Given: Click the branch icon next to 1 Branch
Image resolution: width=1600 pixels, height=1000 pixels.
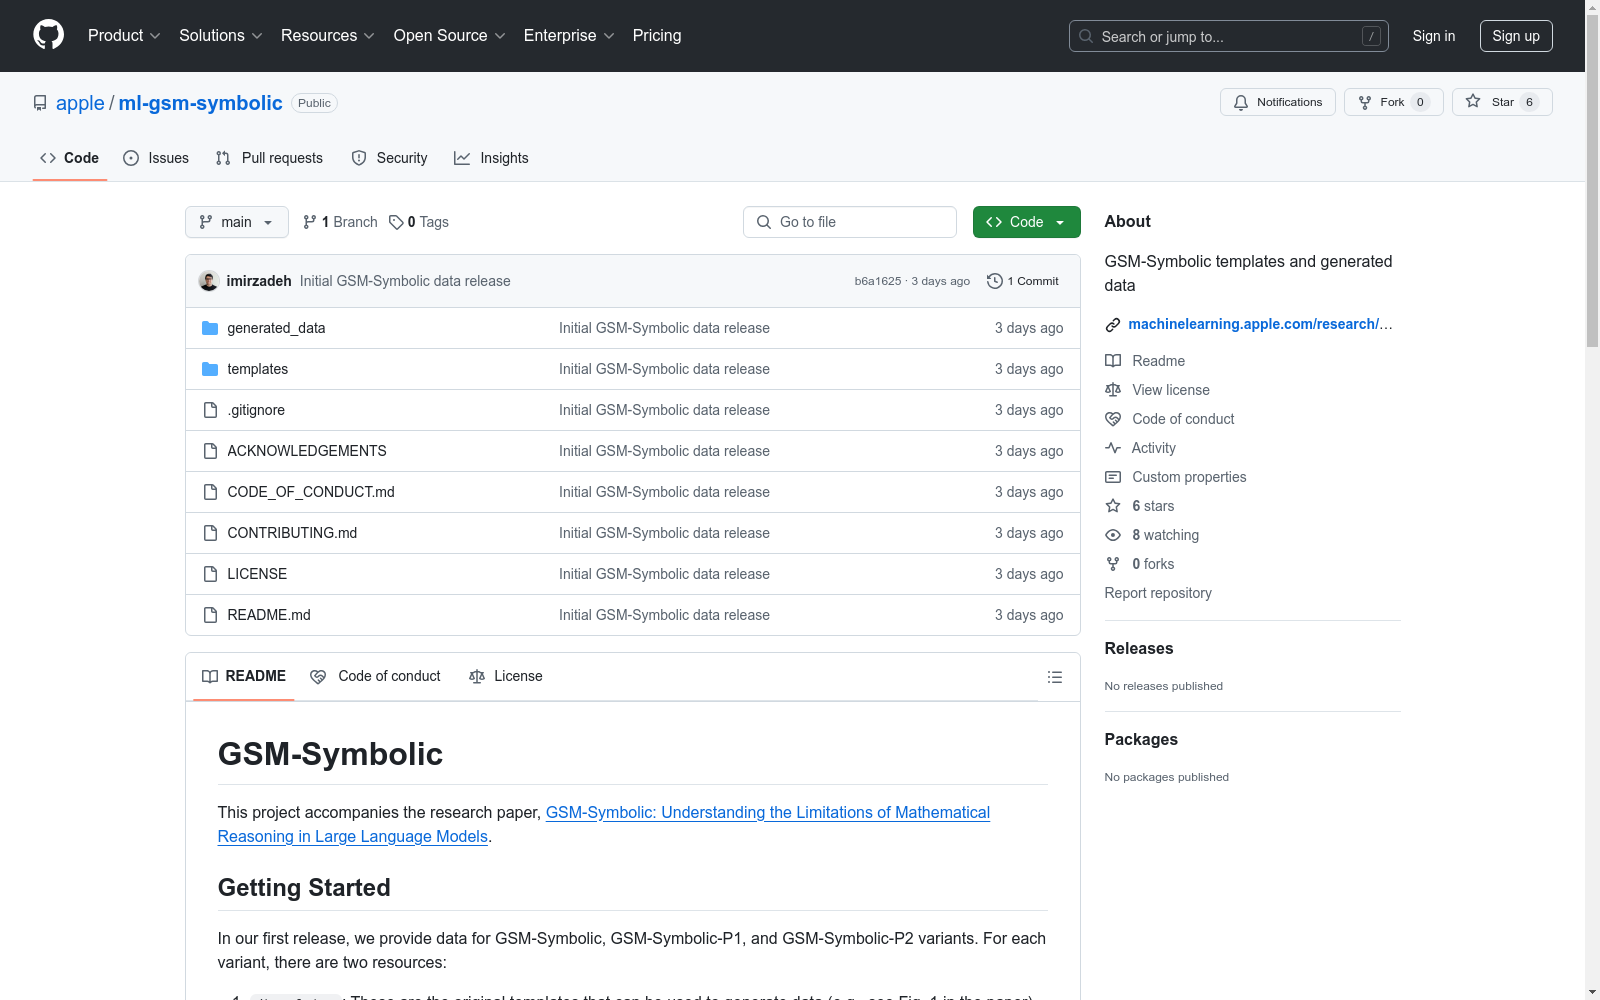Looking at the screenshot, I should tap(310, 222).
